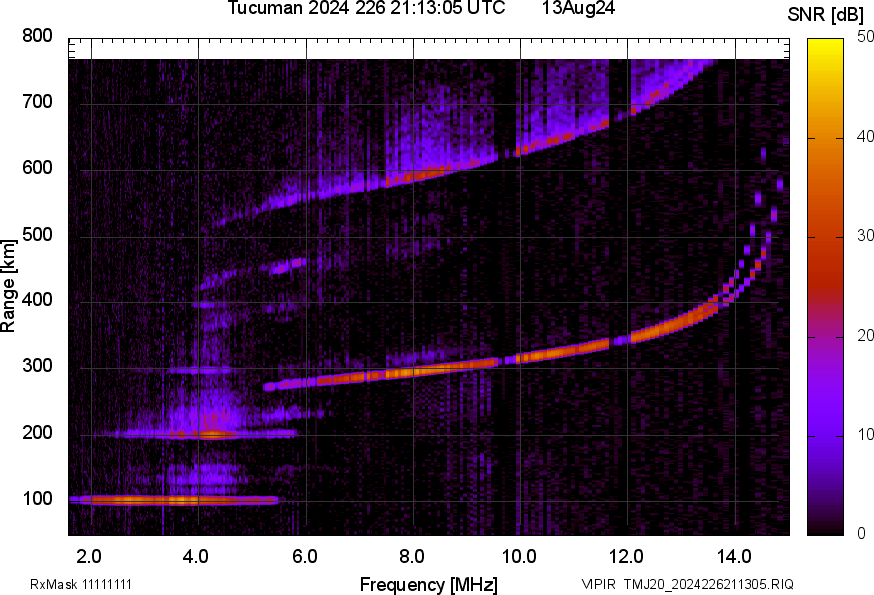
Task: Click the 14.0 tick on the frequency axis
Action: 734,554
